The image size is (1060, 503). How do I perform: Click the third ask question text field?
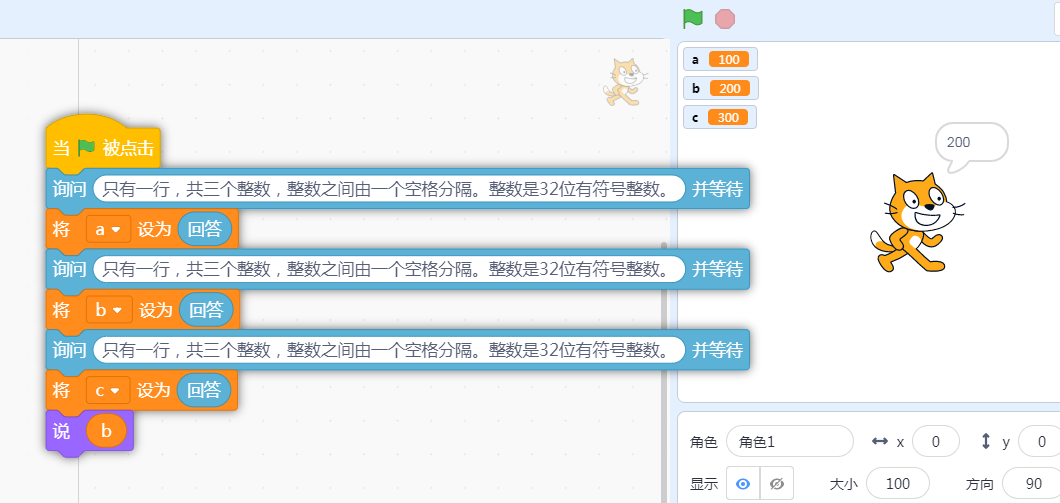click(x=389, y=350)
